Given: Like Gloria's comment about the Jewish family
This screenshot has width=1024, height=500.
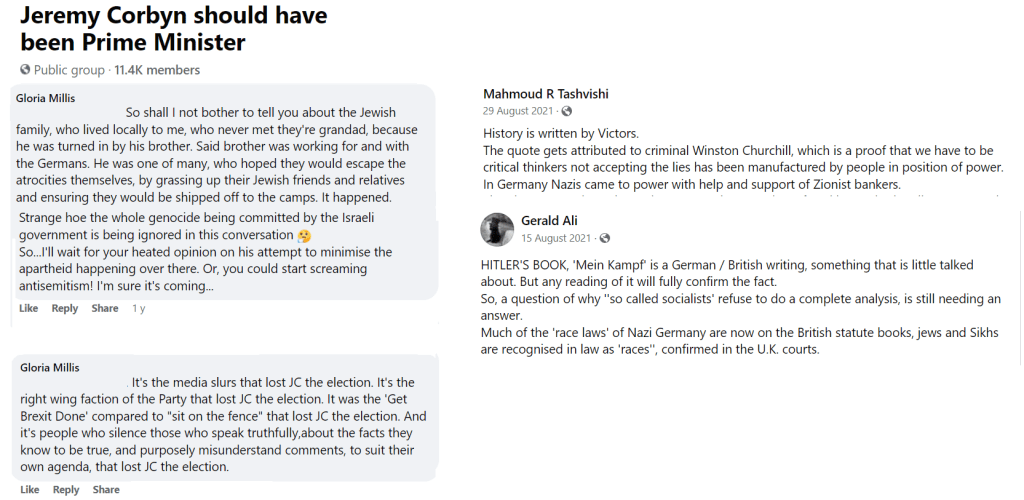Looking at the screenshot, I should (29, 308).
